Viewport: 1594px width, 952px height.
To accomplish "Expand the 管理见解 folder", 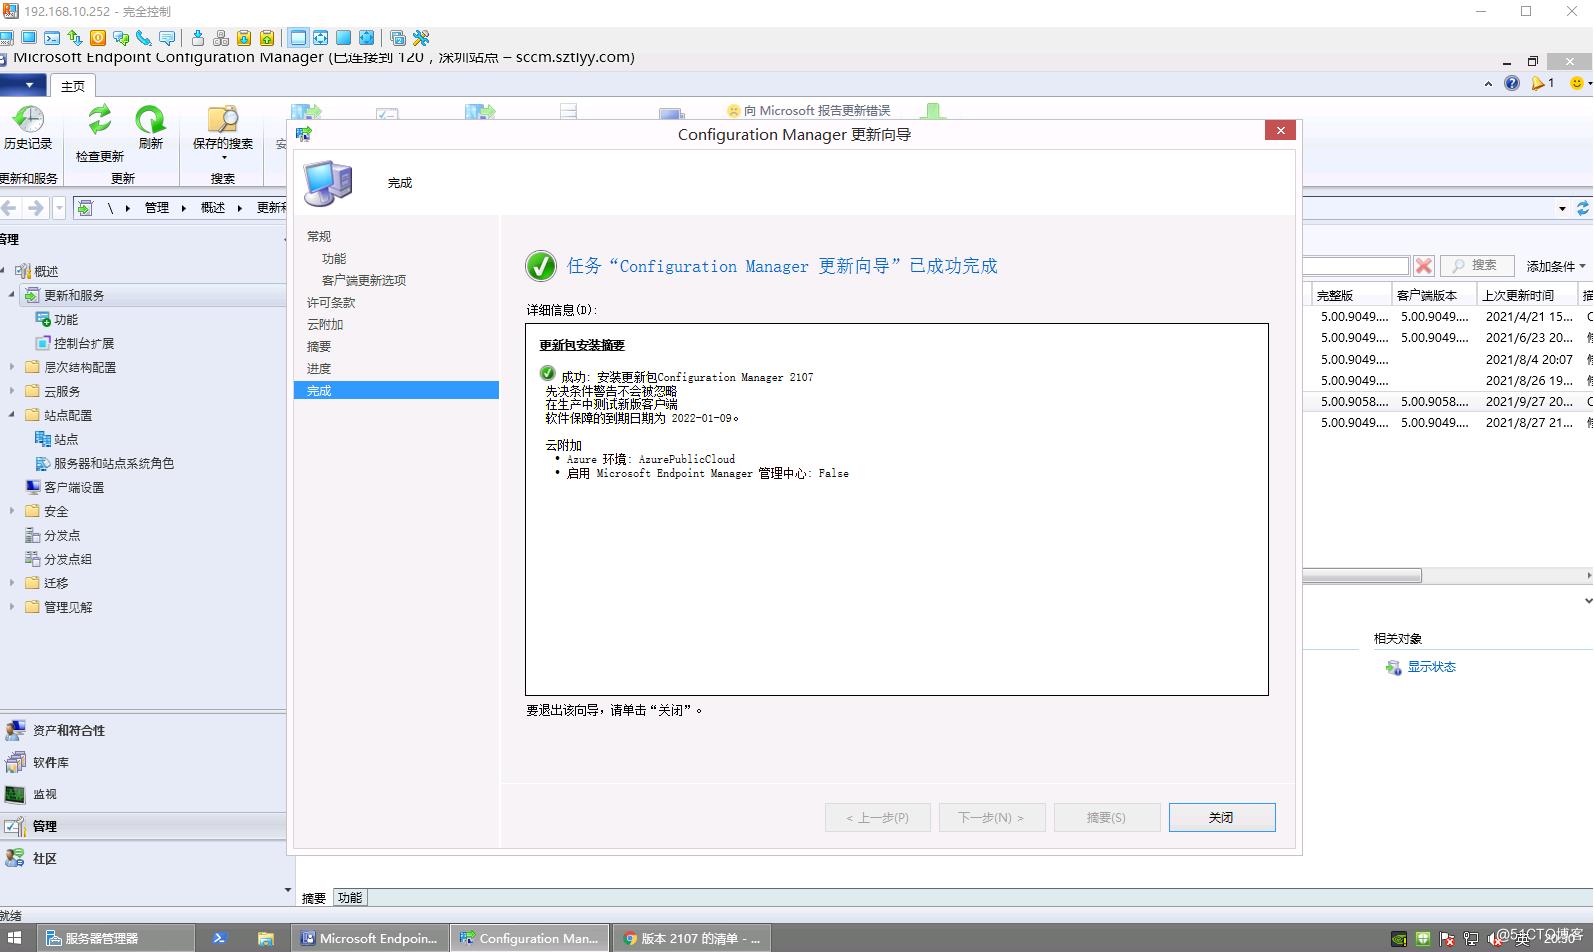I will click(11, 607).
